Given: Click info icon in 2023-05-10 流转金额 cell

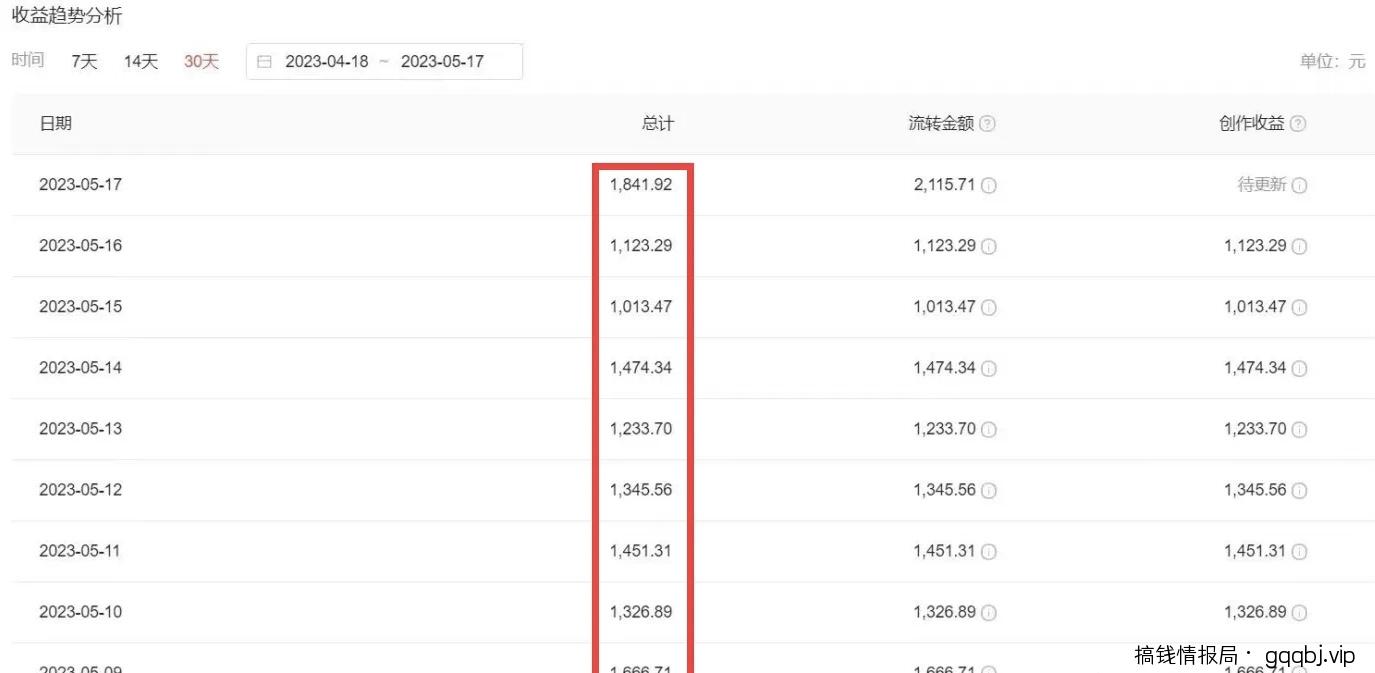Looking at the screenshot, I should [988, 612].
